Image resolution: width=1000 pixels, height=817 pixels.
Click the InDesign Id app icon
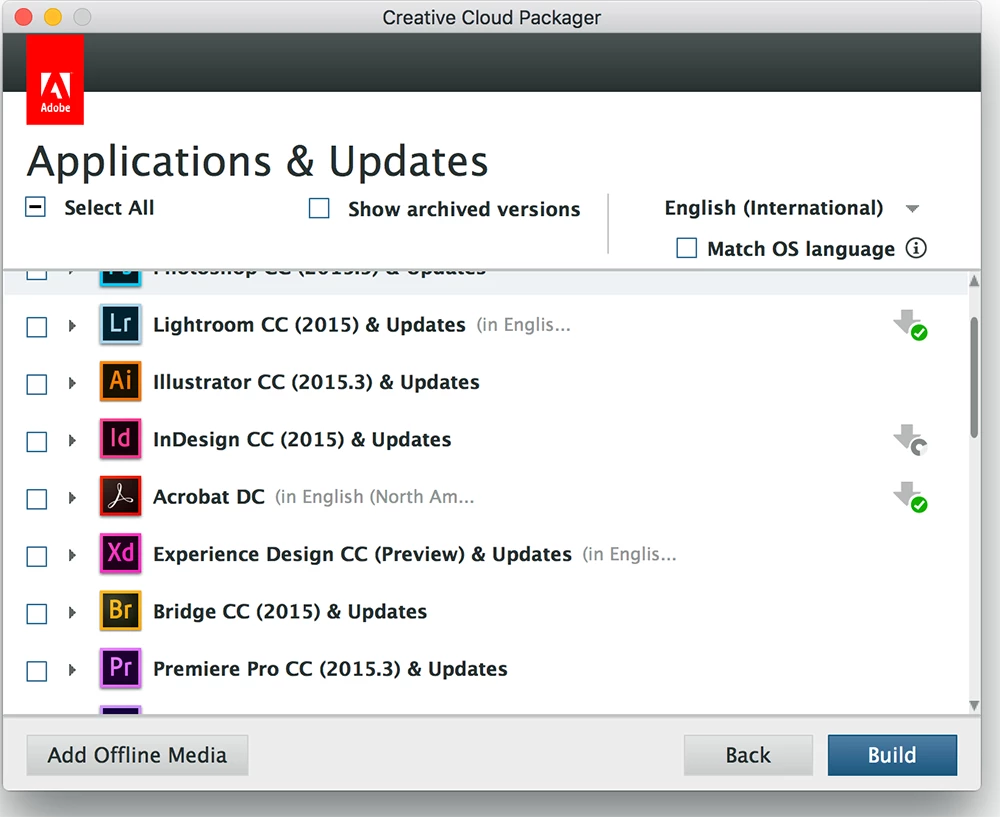pos(121,439)
